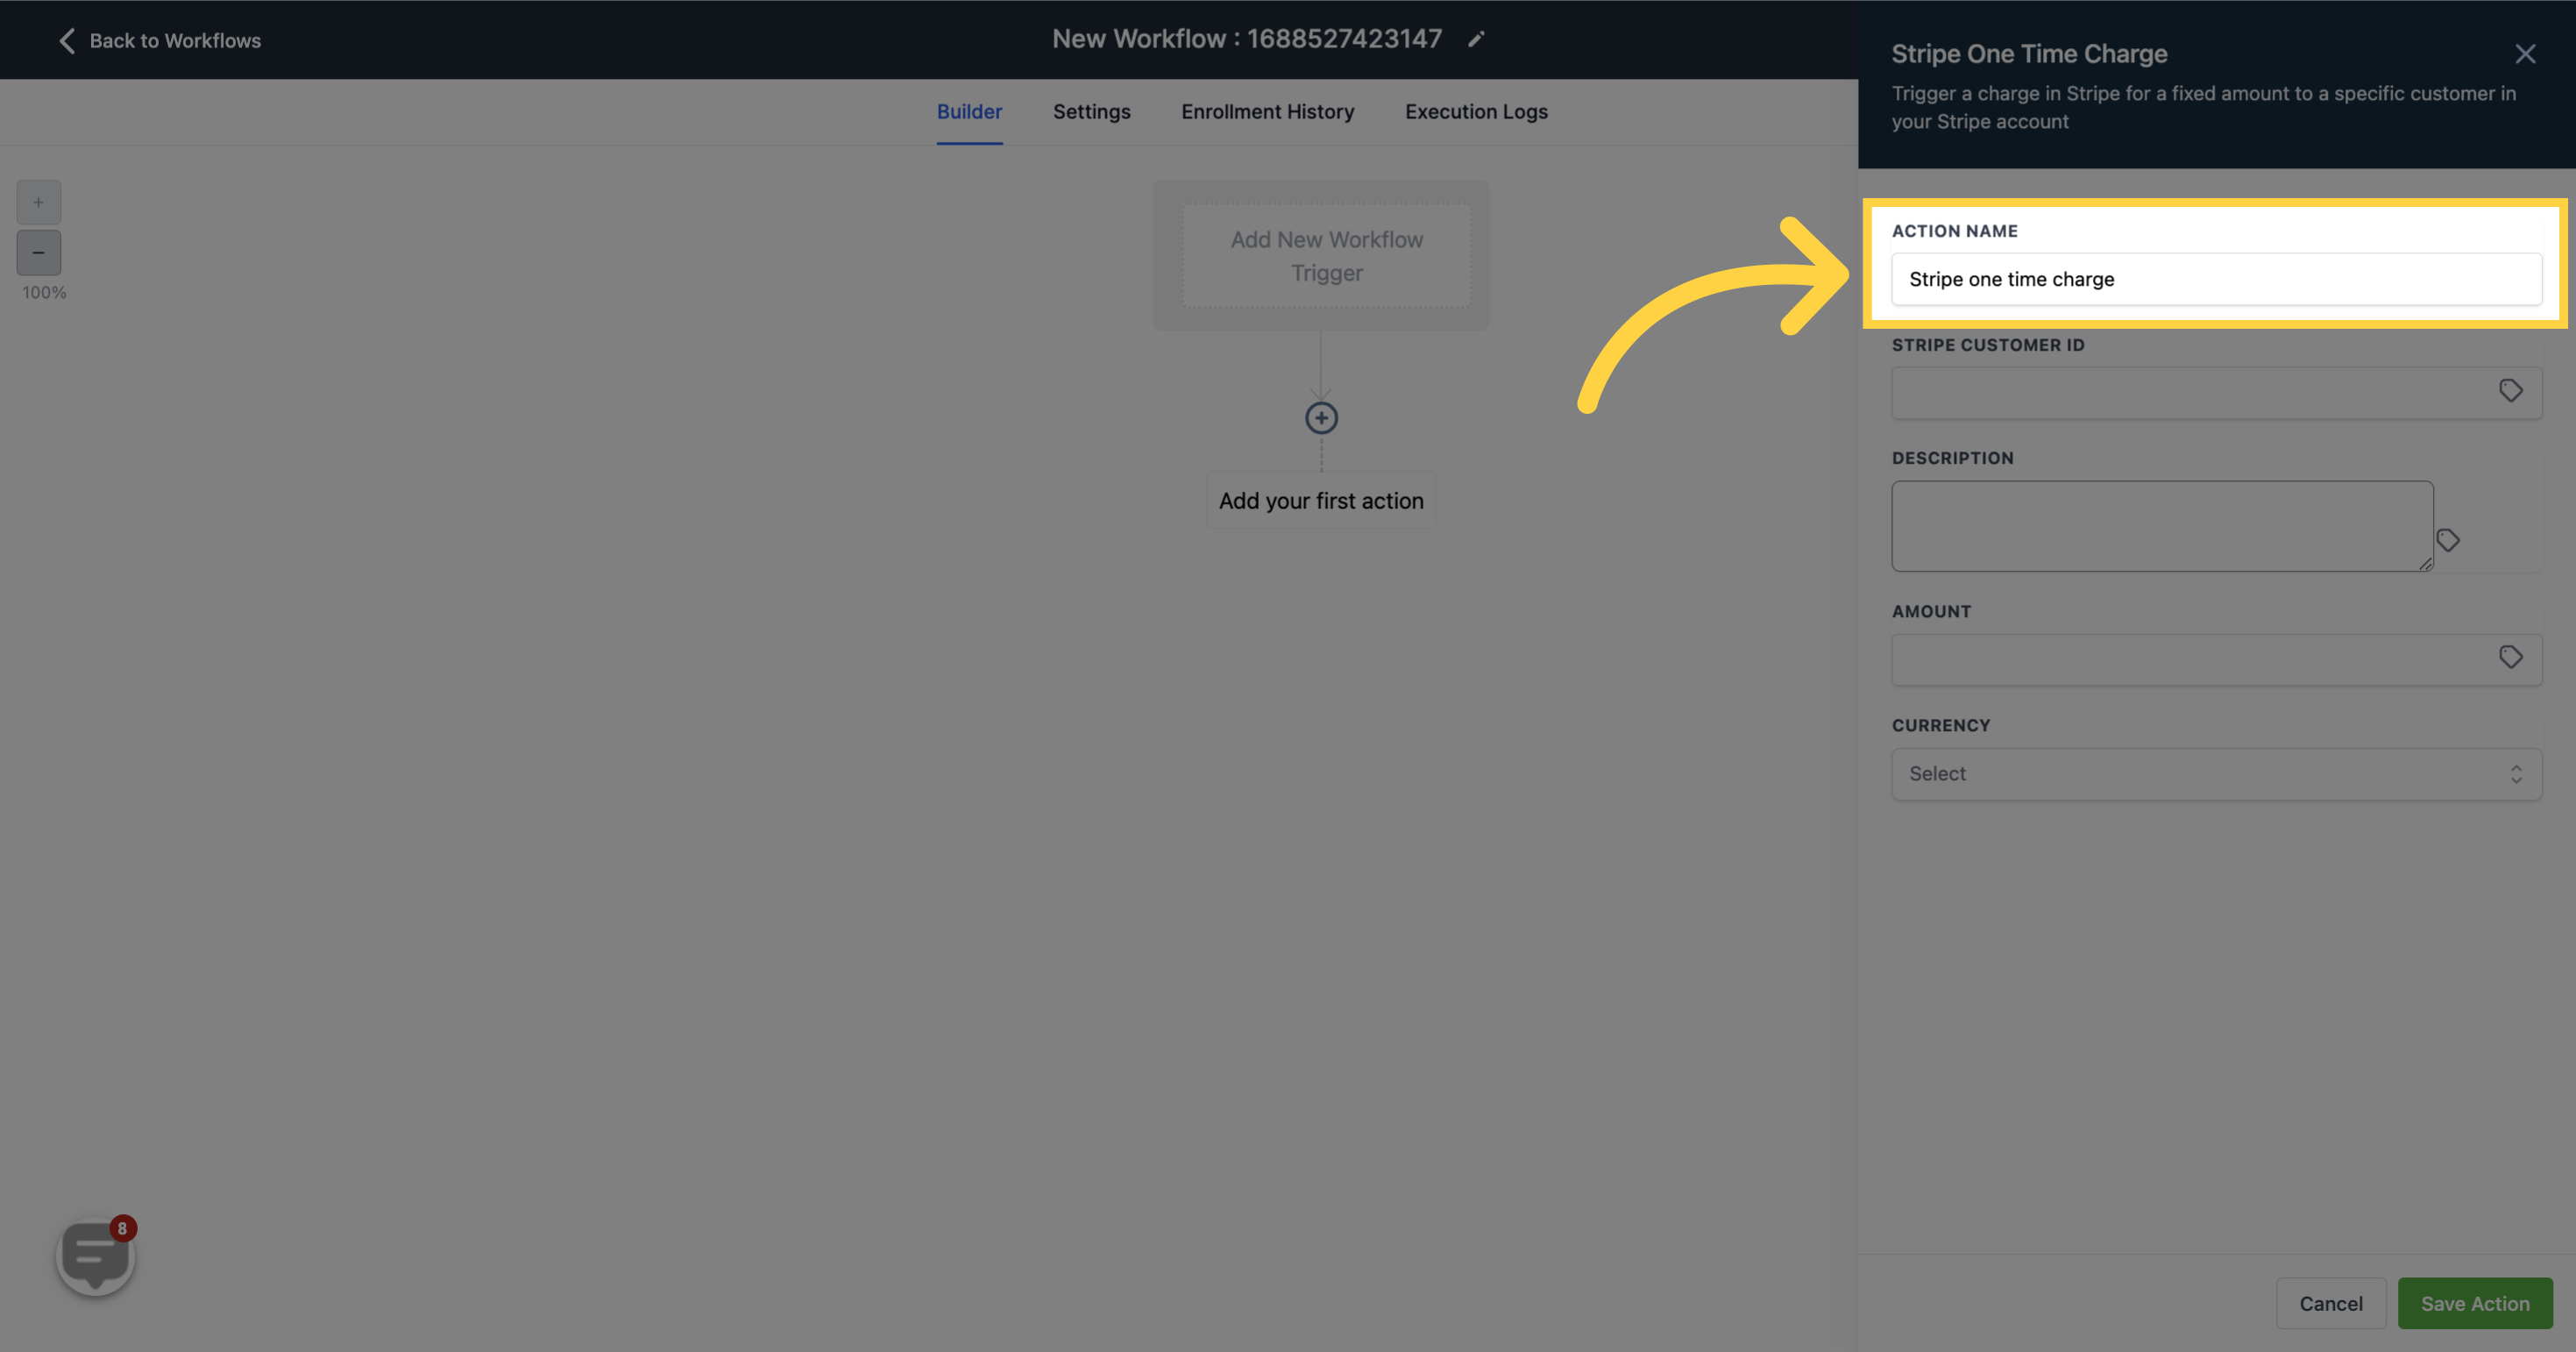
Task: Click the Save Action button
Action: pos(2475,1303)
